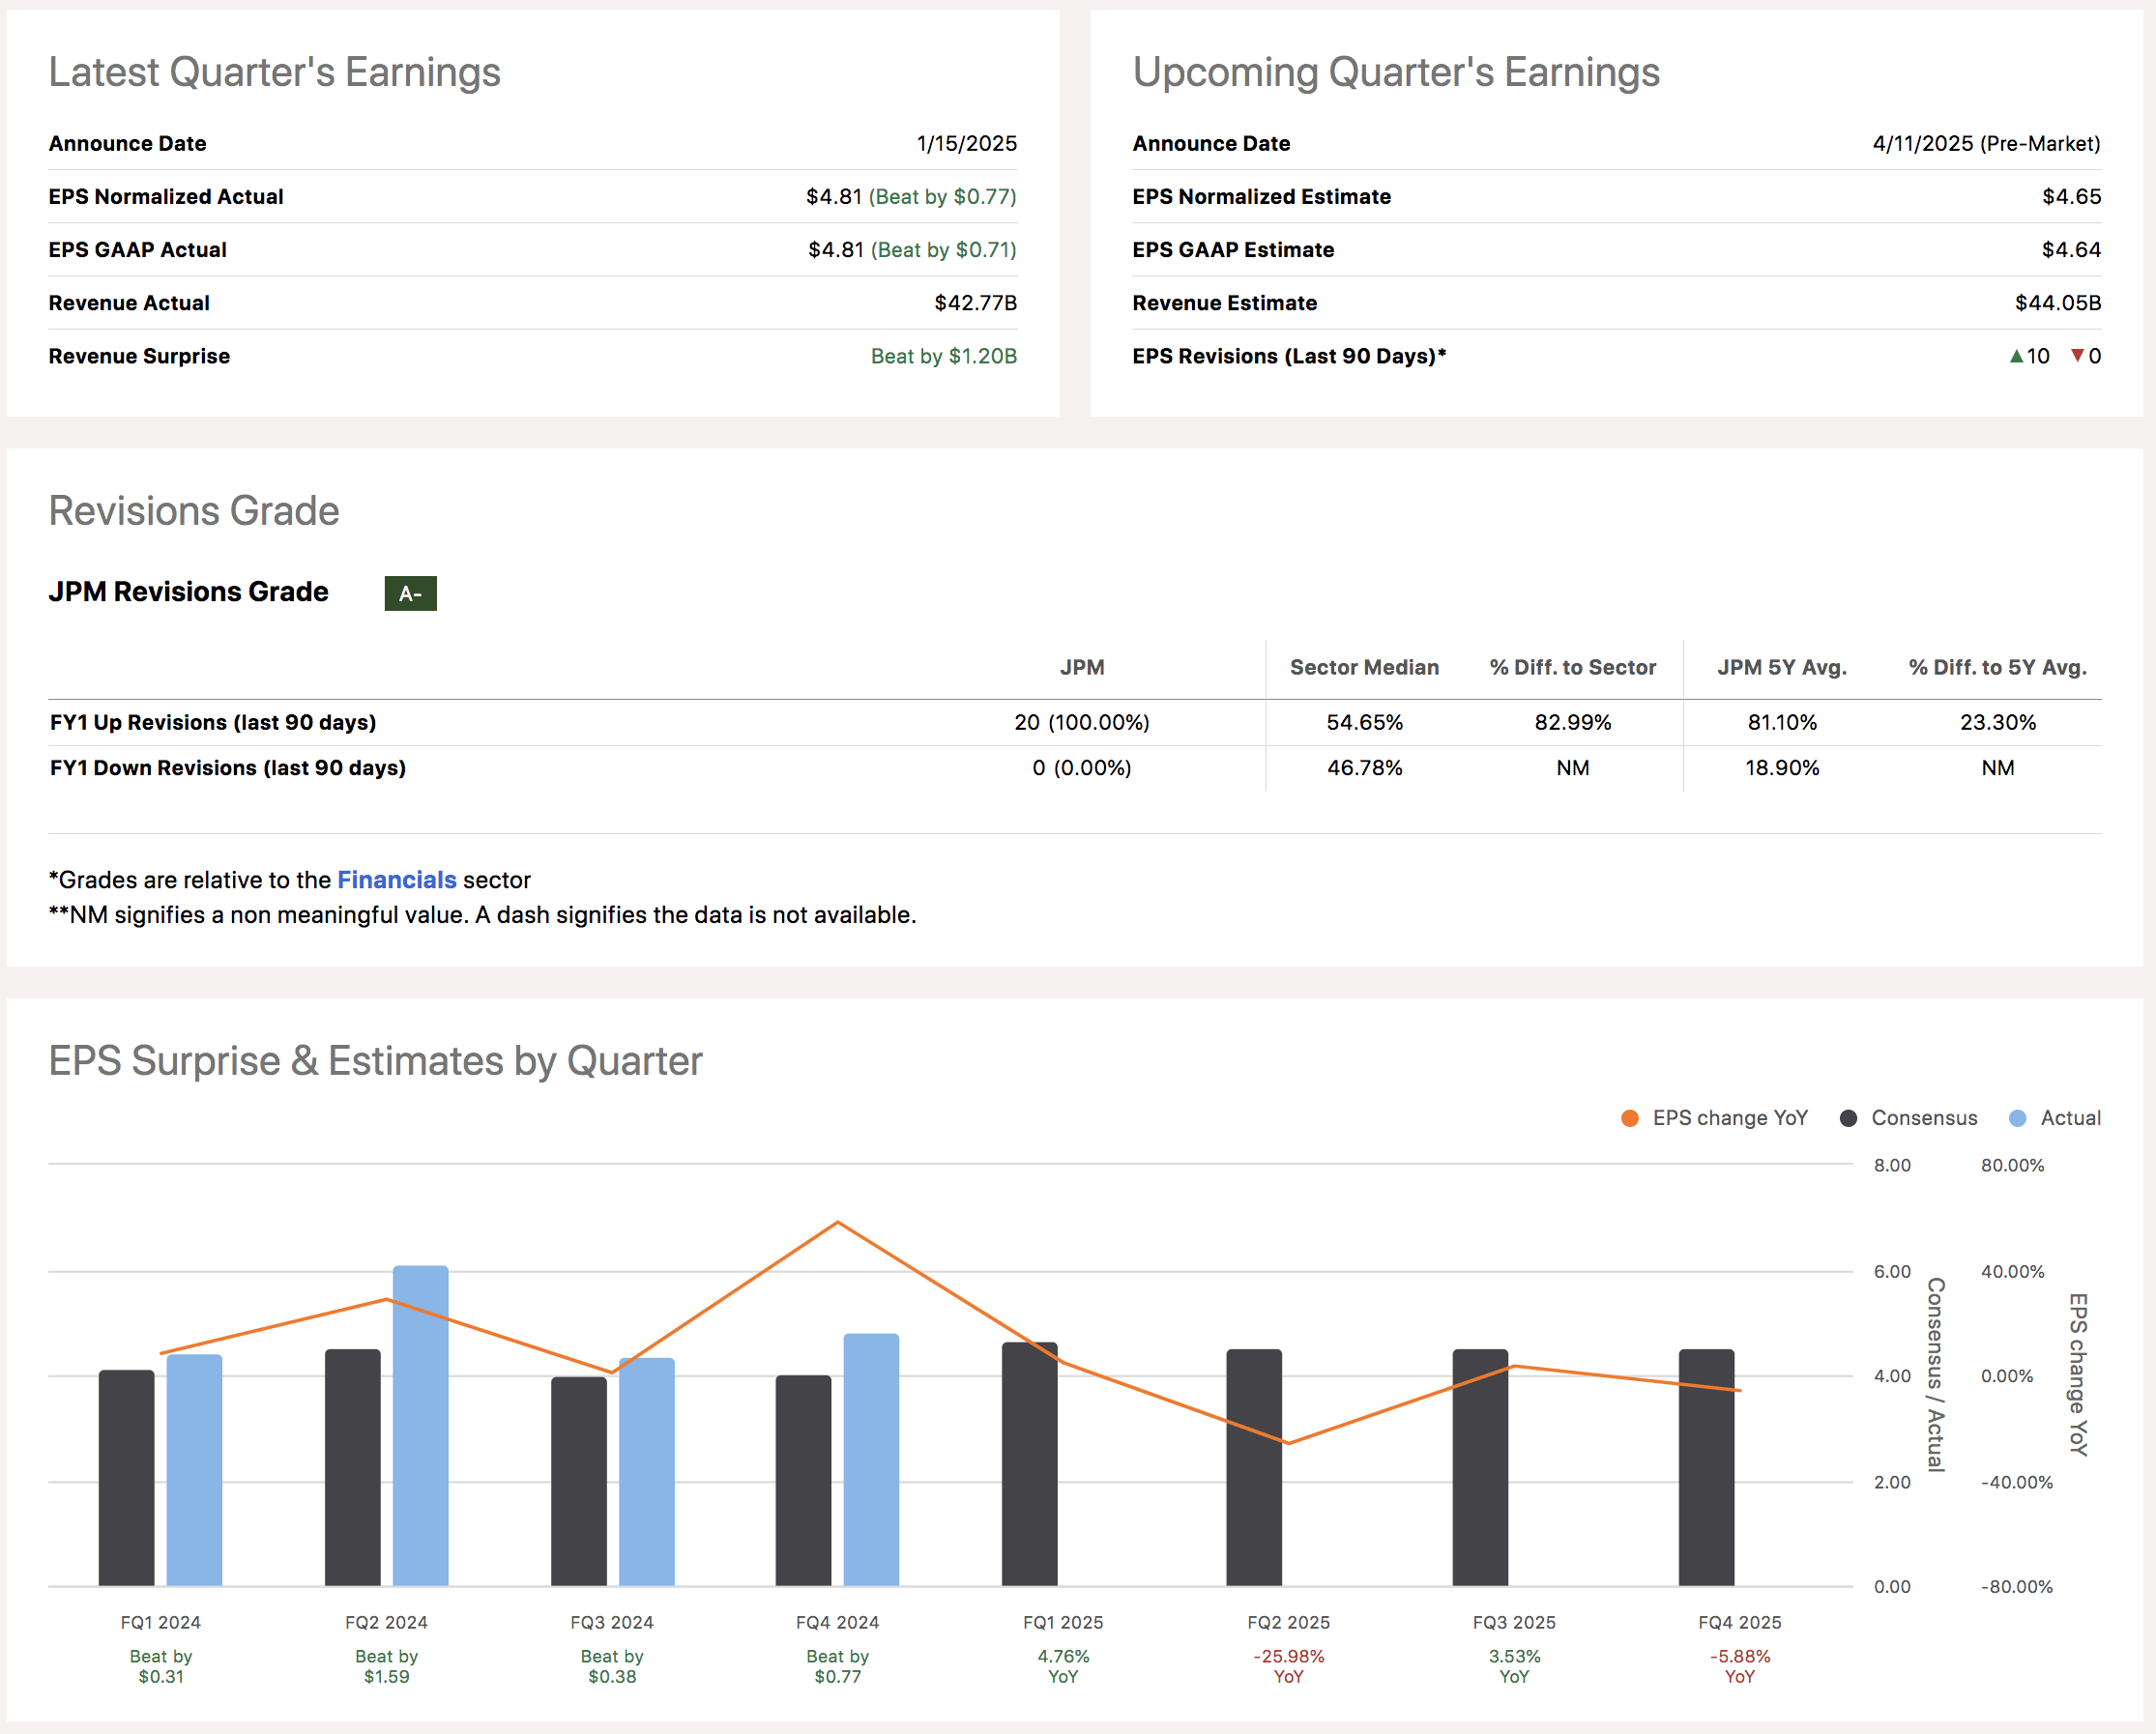Click the green up-revisions triangle icon

click(2019, 356)
